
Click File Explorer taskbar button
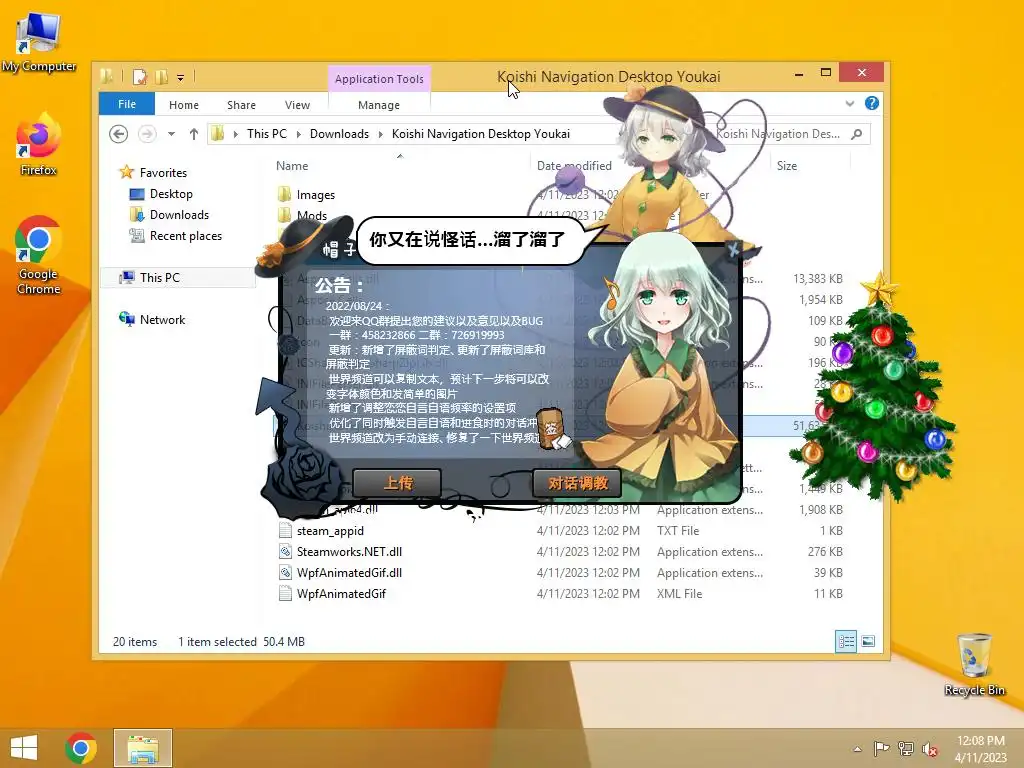142,748
